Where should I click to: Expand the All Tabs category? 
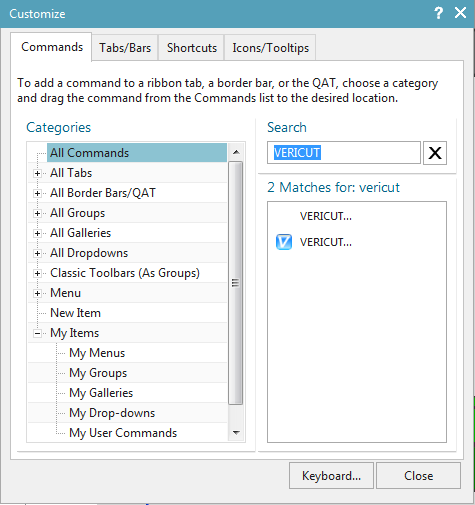pyautogui.click(x=37, y=173)
